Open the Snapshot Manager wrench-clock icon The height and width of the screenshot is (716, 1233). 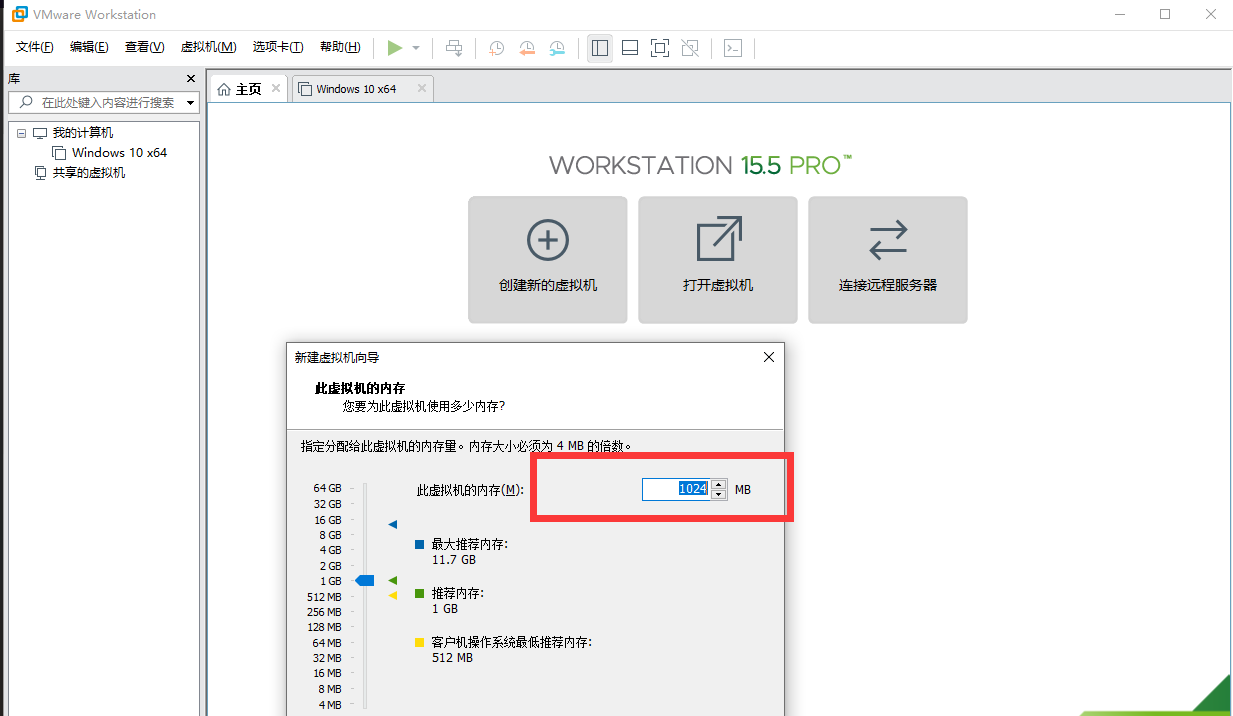(557, 47)
